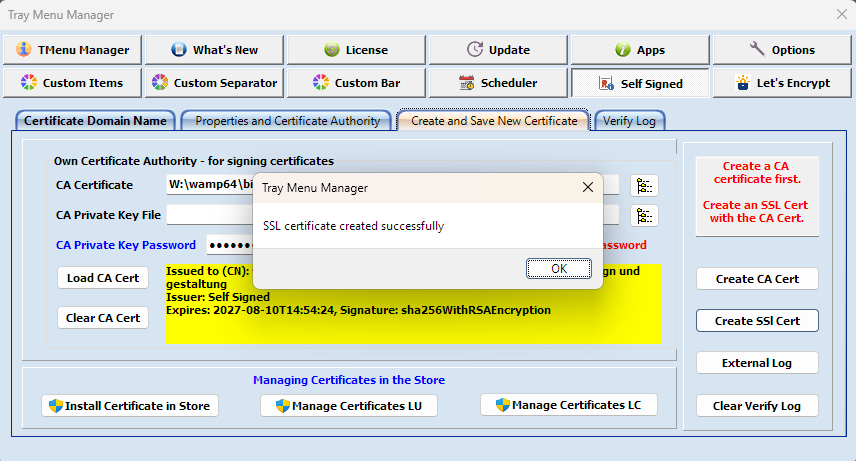The image size is (856, 461).
Task: Click the Clear Verify Log button
Action: (757, 406)
